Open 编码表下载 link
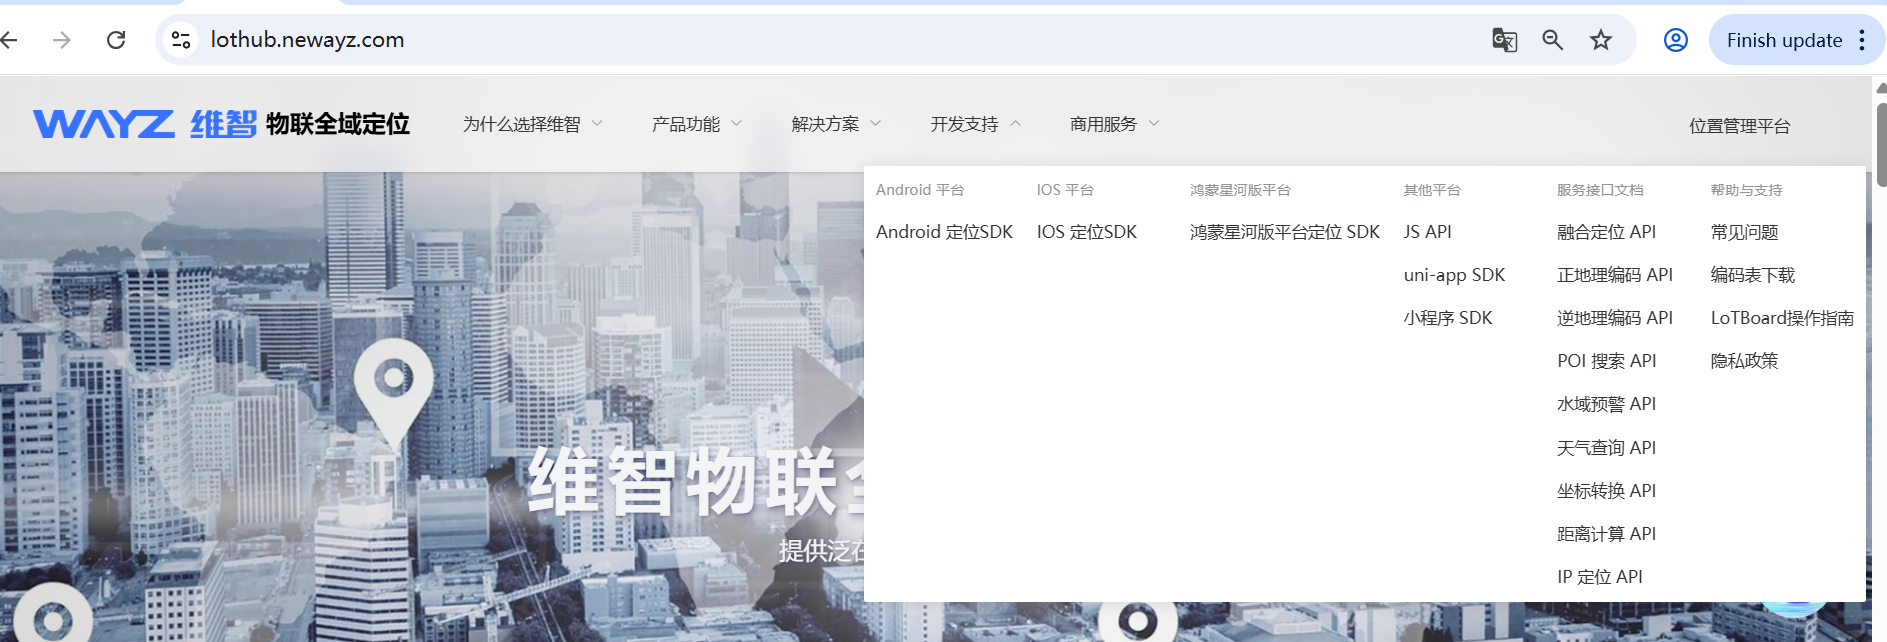Image resolution: width=1887 pixels, height=642 pixels. pyautogui.click(x=1752, y=275)
